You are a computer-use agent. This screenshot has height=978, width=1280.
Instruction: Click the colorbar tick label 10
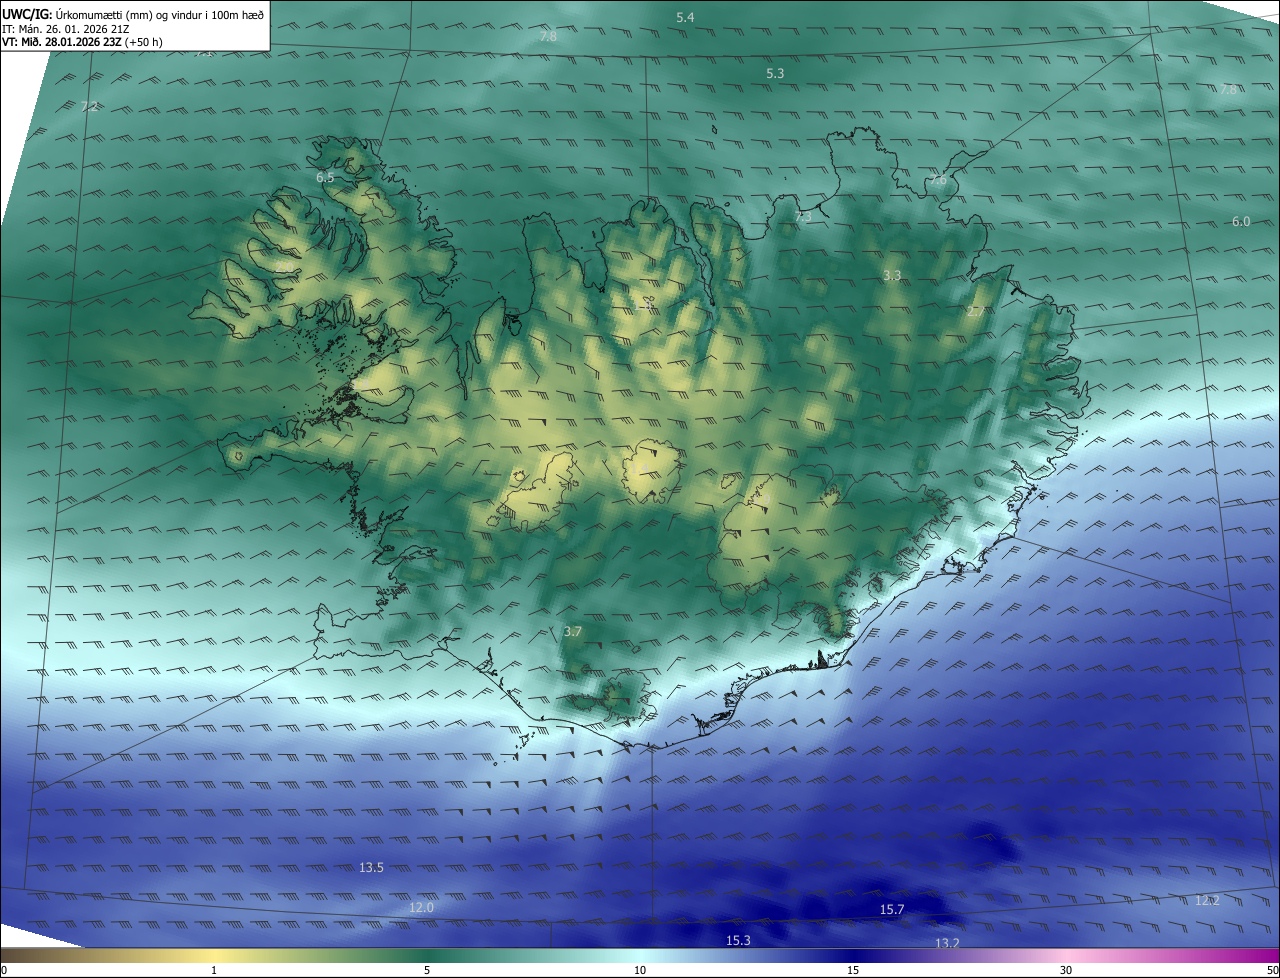(640, 970)
